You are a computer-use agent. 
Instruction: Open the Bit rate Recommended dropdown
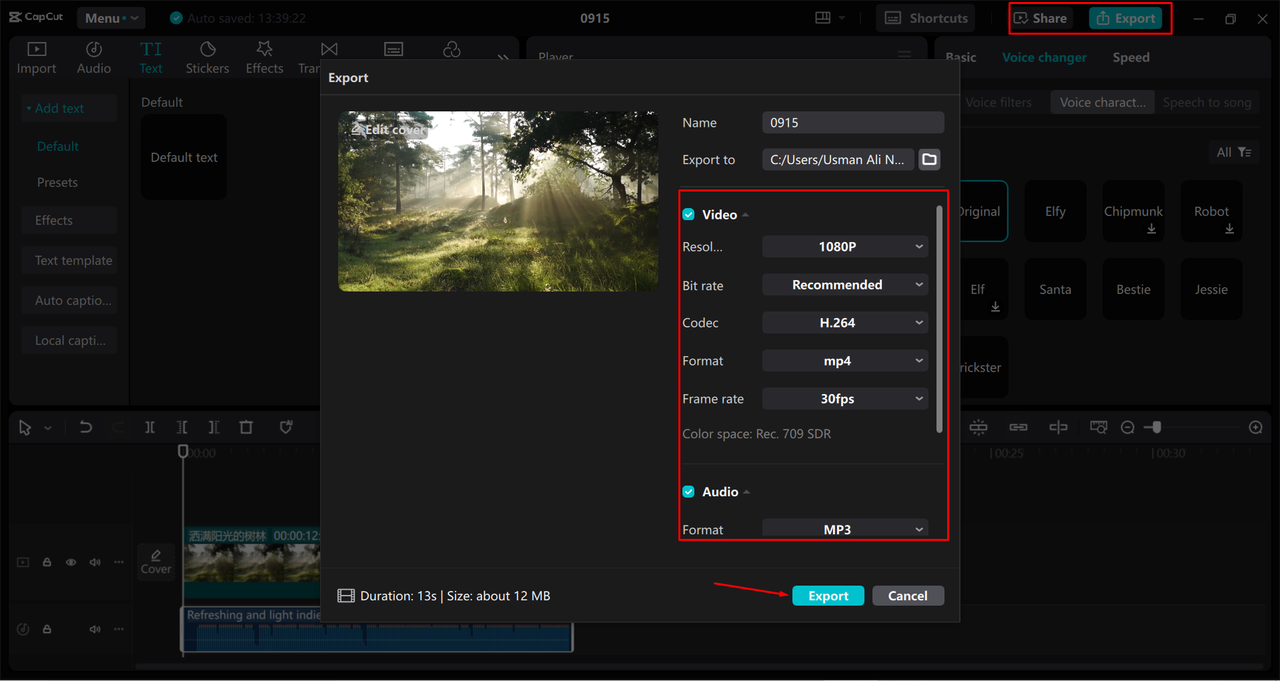pos(845,285)
